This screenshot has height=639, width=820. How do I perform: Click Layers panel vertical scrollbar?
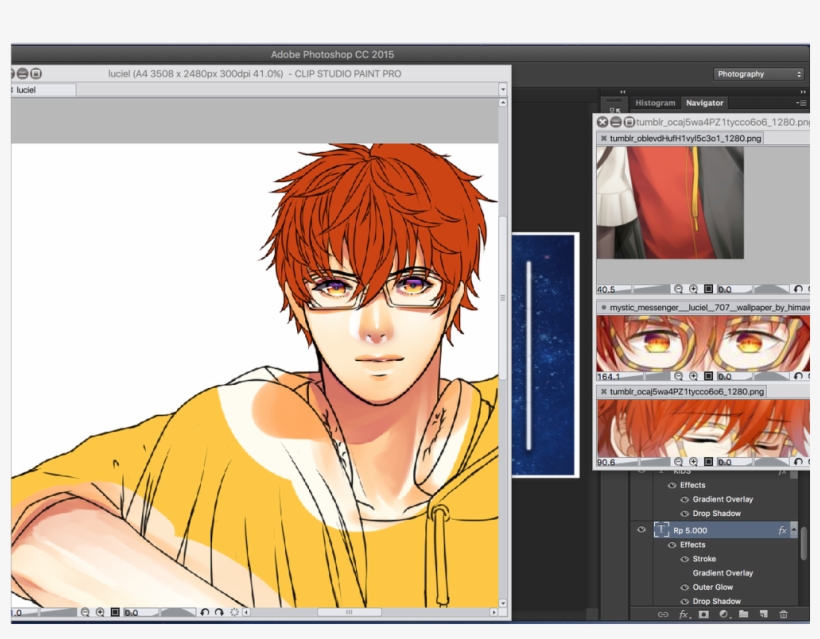click(804, 544)
